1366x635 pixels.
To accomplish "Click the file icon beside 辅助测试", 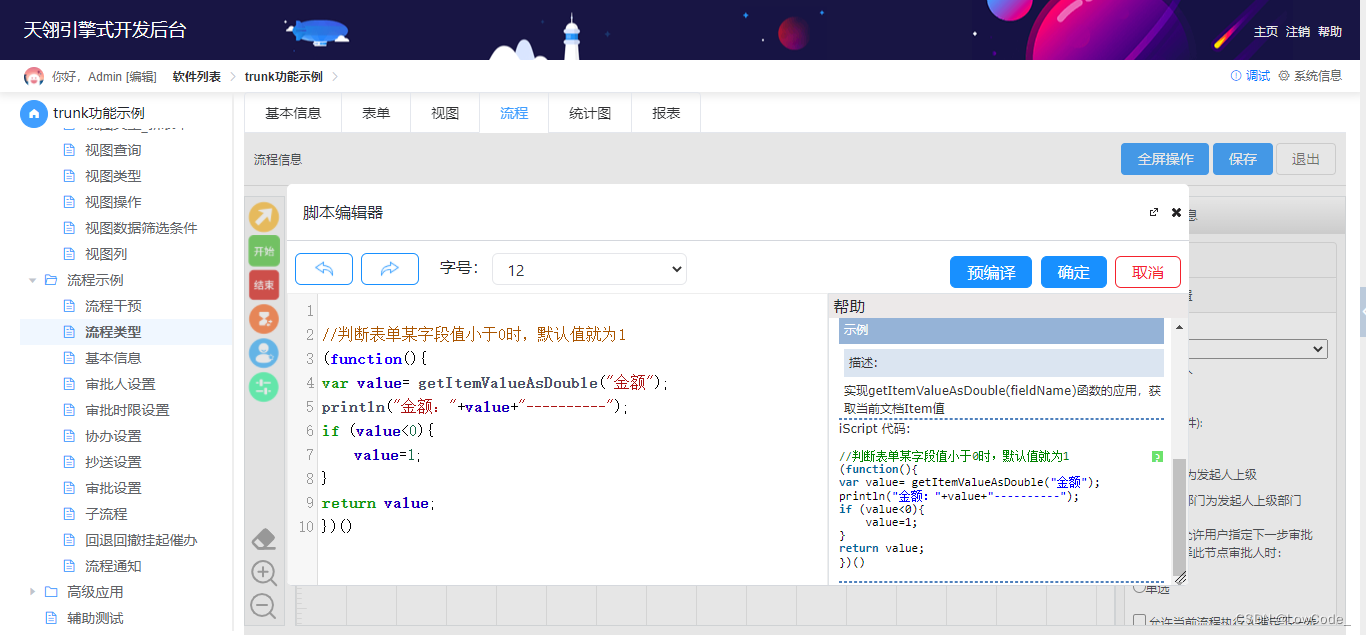I will [x=51, y=618].
